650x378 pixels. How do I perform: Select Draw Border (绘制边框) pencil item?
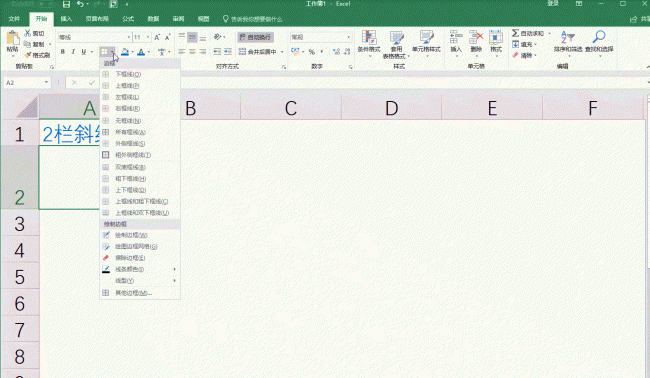point(140,235)
